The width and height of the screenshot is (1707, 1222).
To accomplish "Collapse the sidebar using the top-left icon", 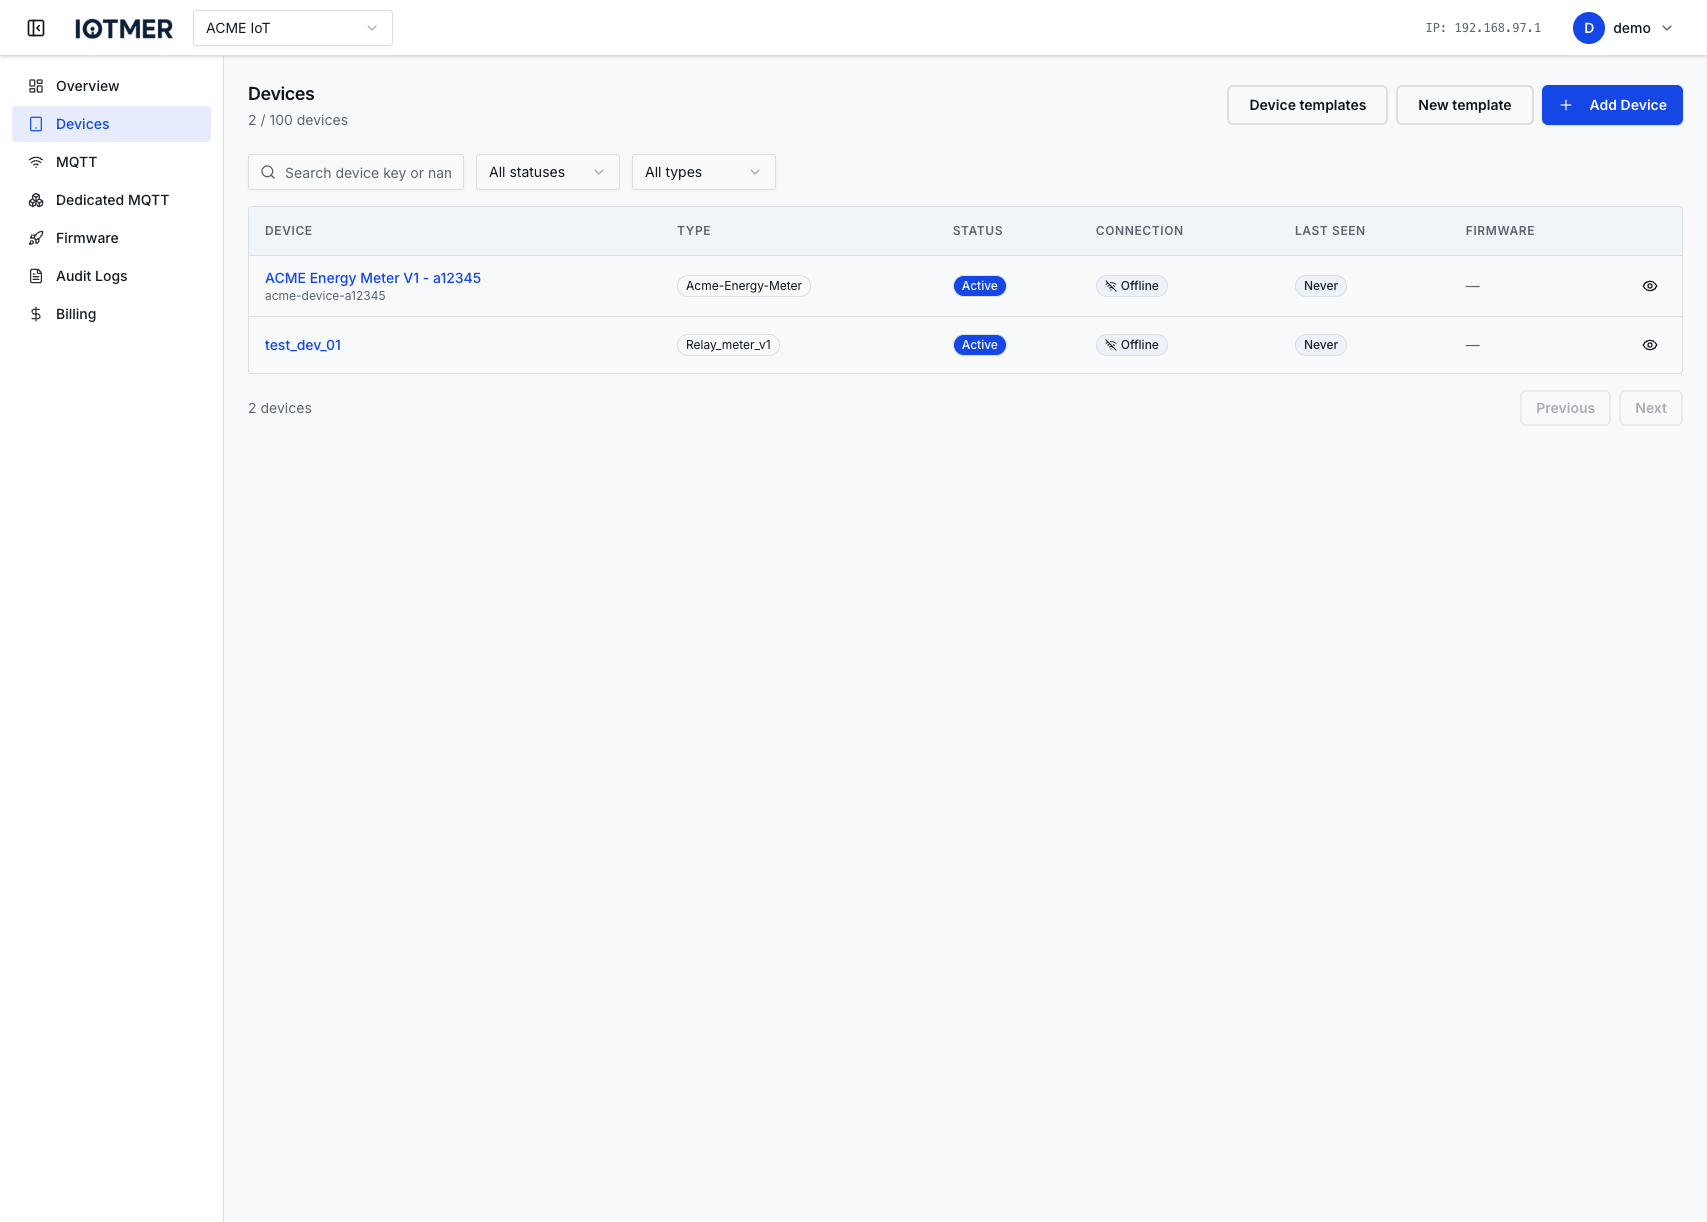I will [36, 27].
